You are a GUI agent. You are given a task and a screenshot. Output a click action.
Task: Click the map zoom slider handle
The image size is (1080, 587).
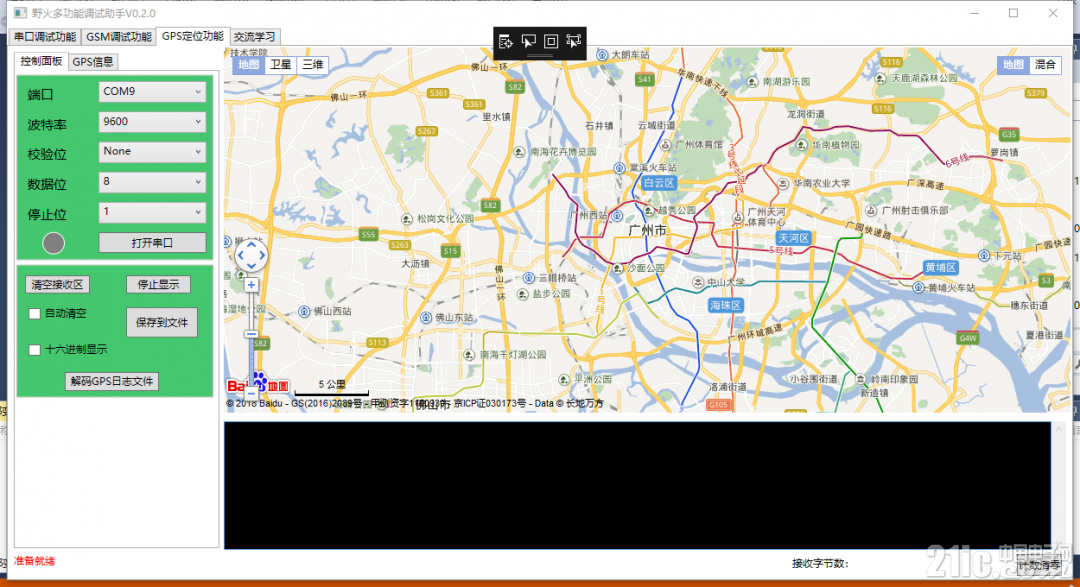[251, 334]
